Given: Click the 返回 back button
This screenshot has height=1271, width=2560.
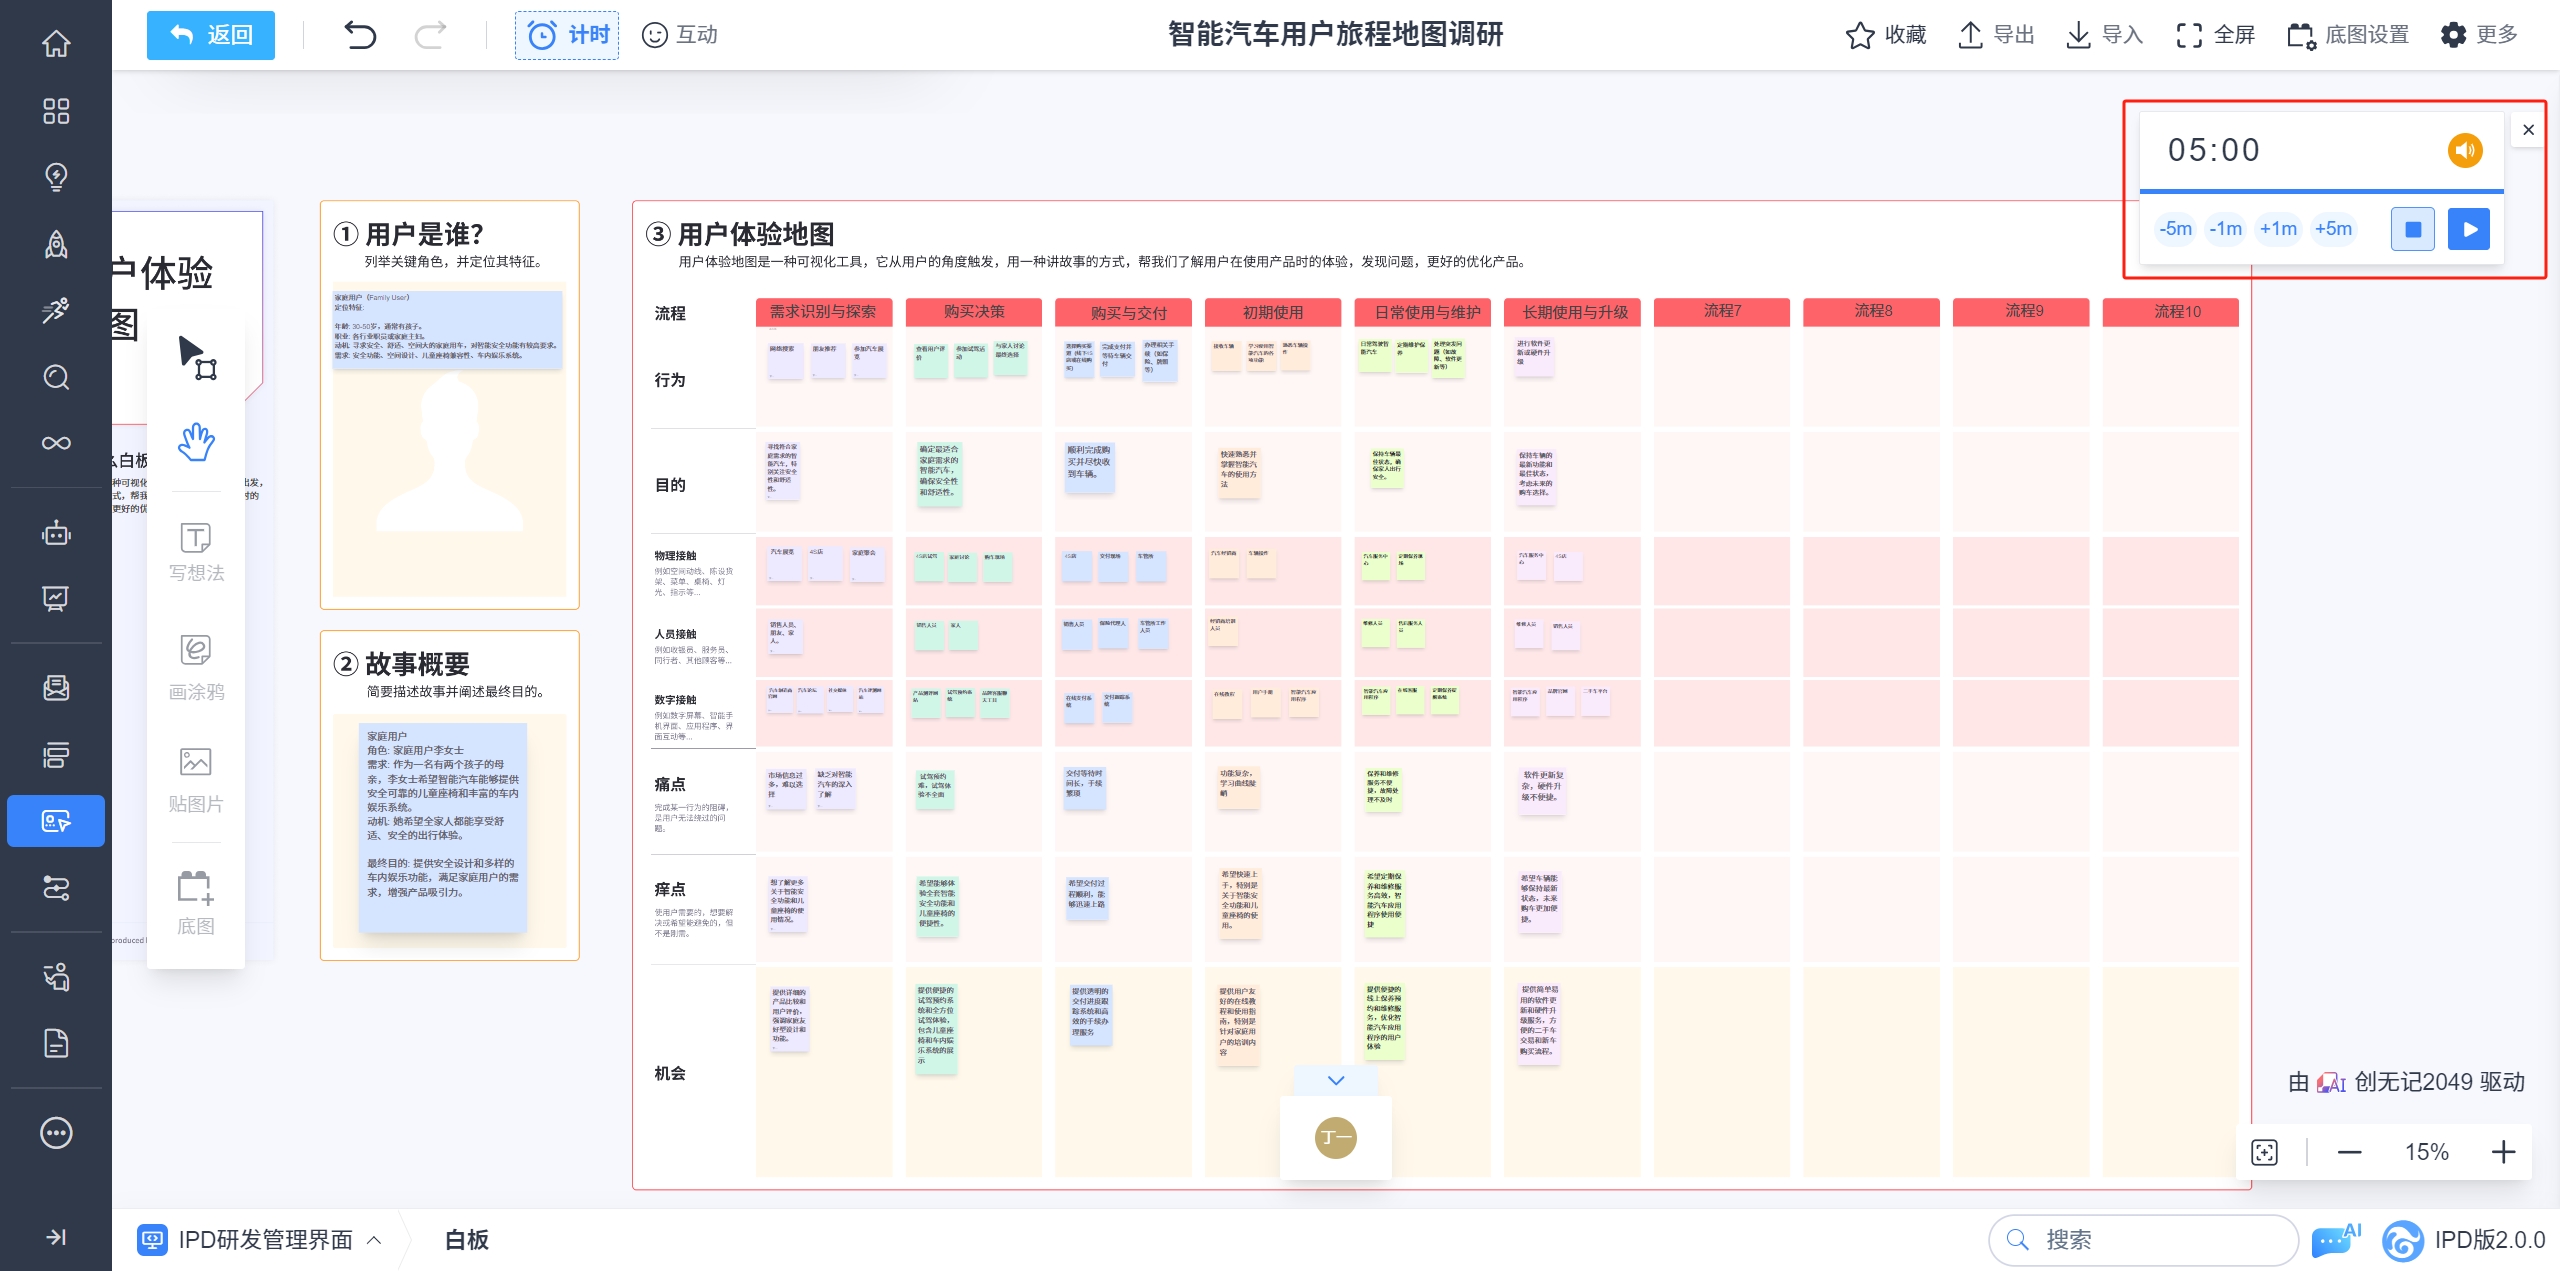Looking at the screenshot, I should pyautogui.click(x=211, y=35).
